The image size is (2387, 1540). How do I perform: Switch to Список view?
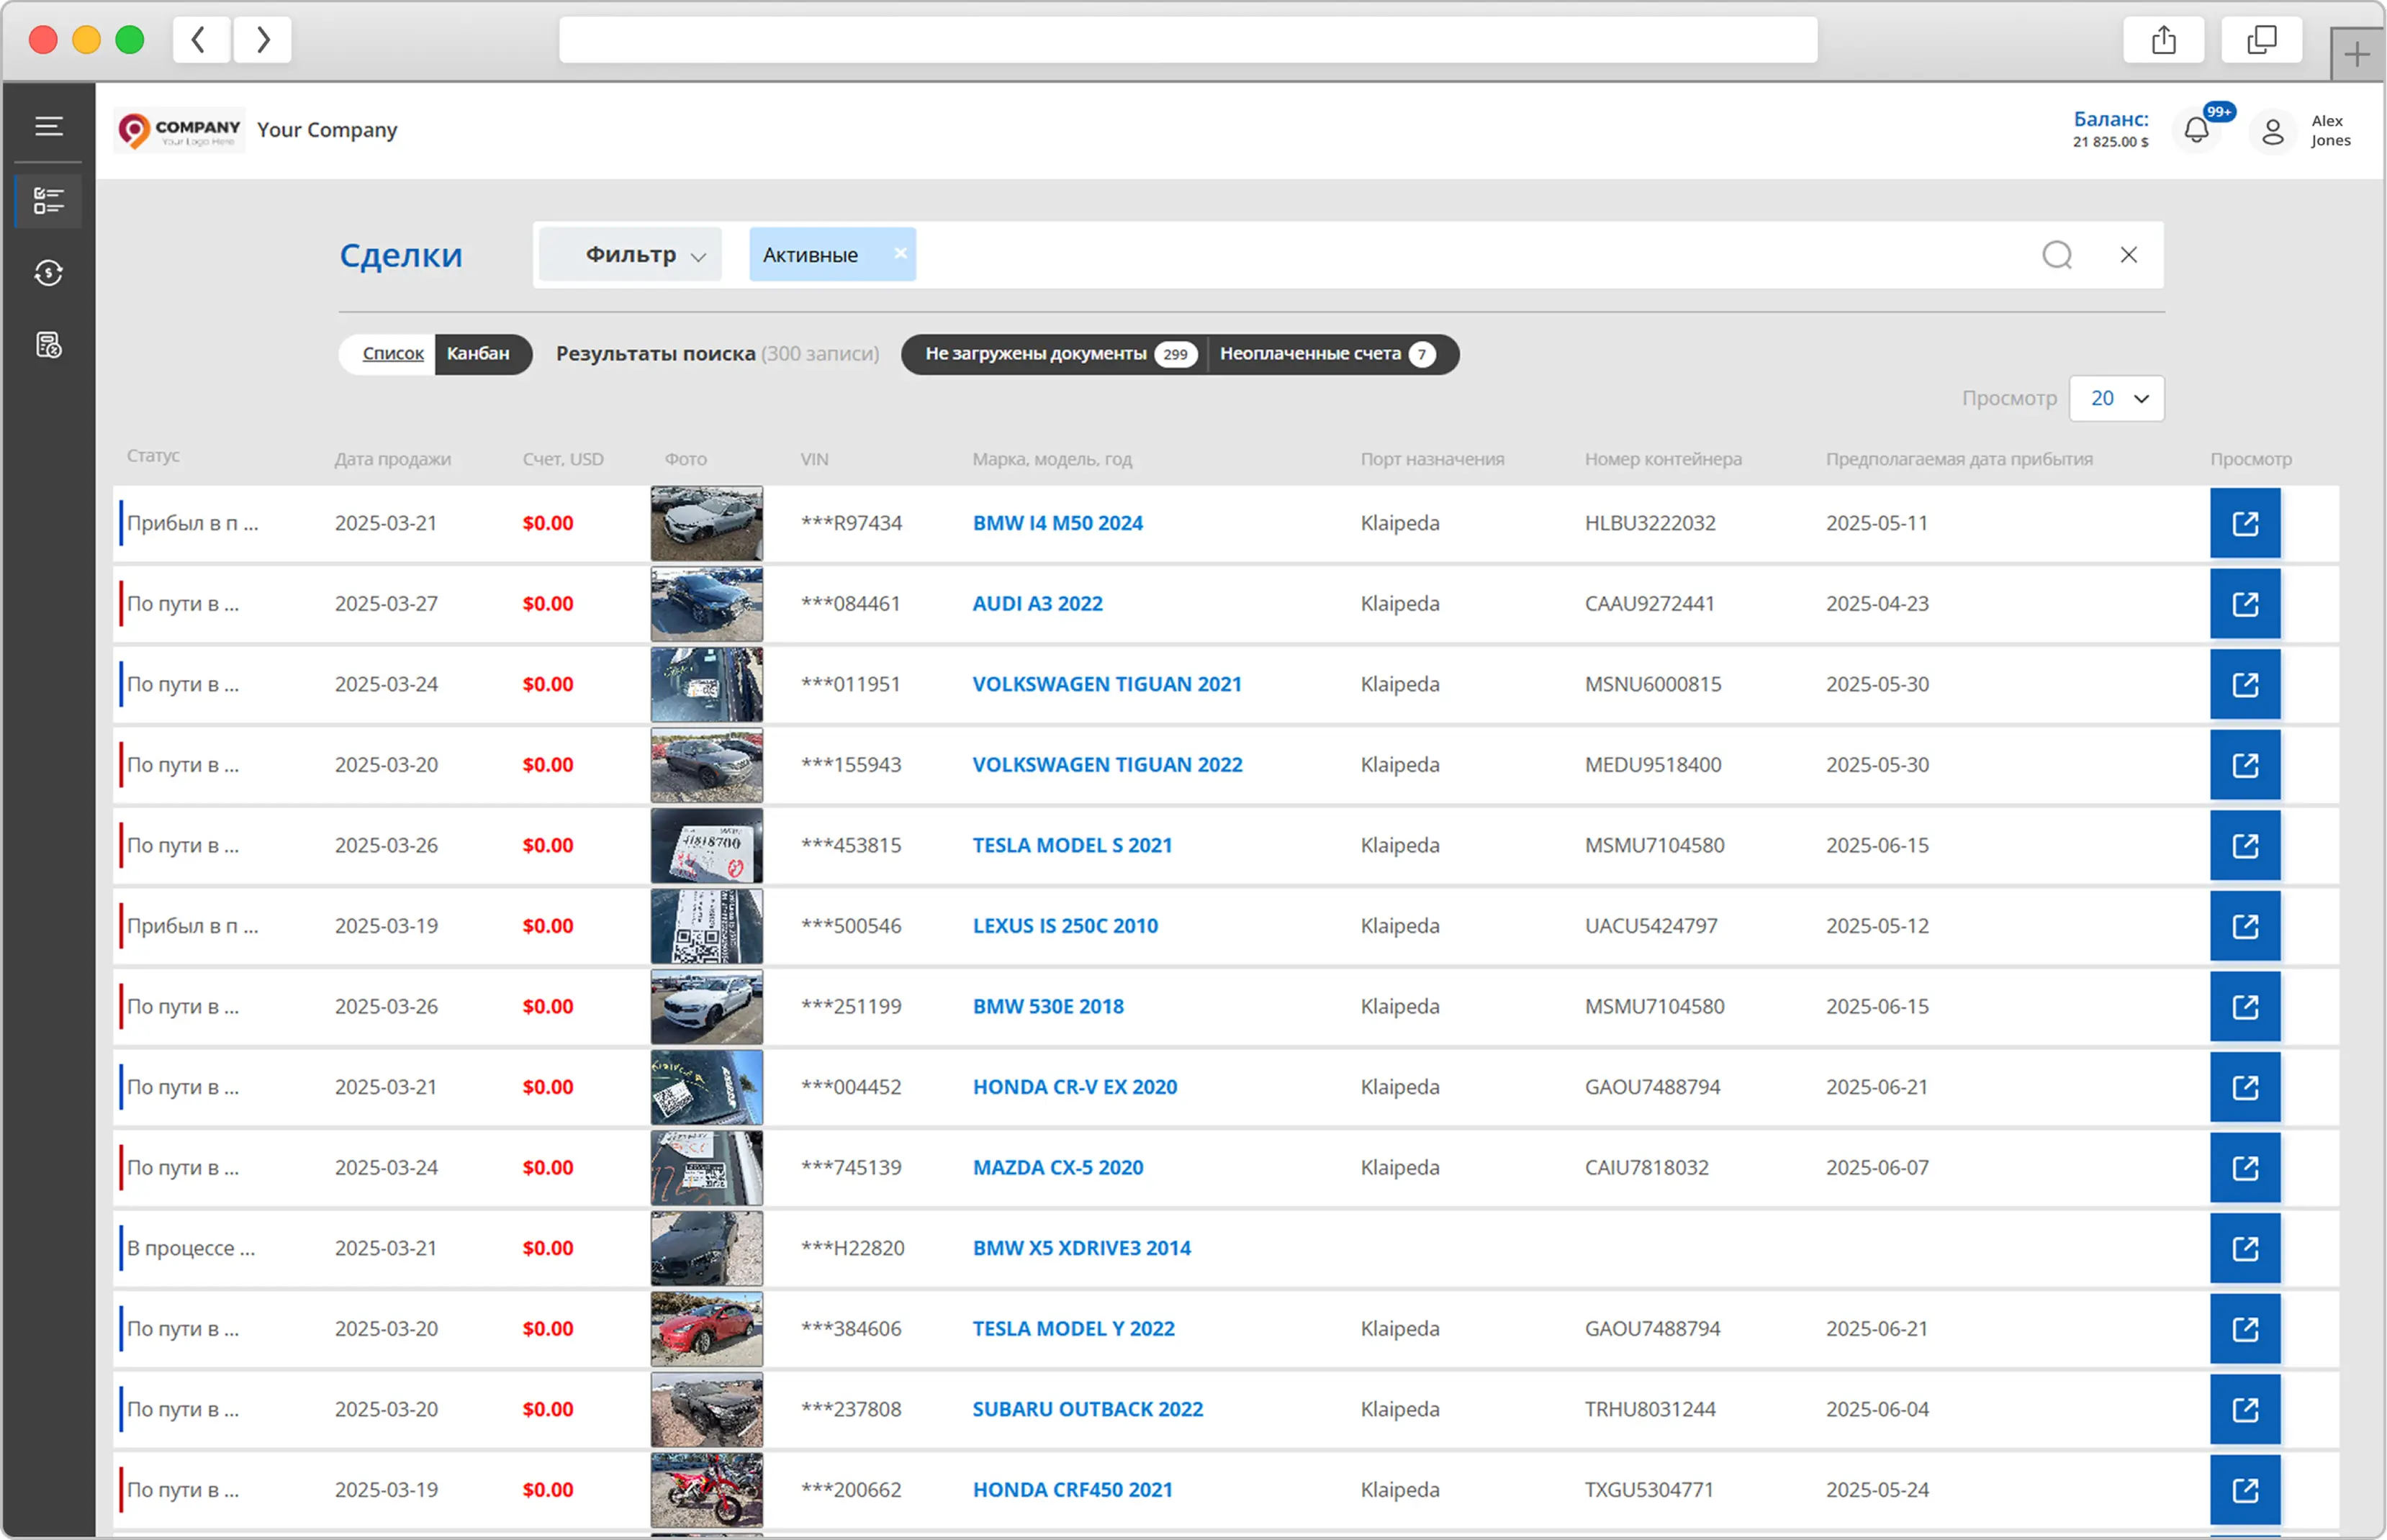point(392,354)
